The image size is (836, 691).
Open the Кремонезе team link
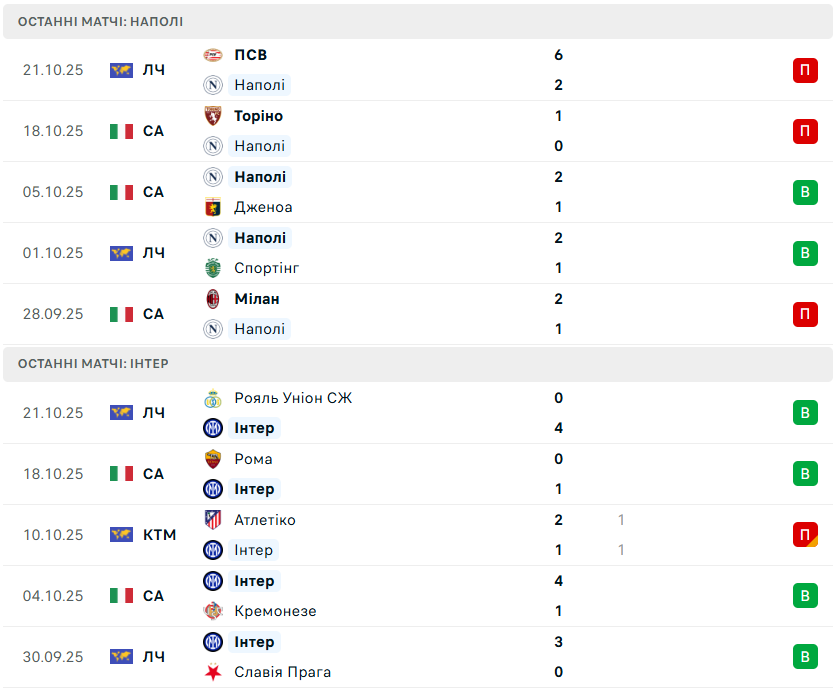[275, 611]
